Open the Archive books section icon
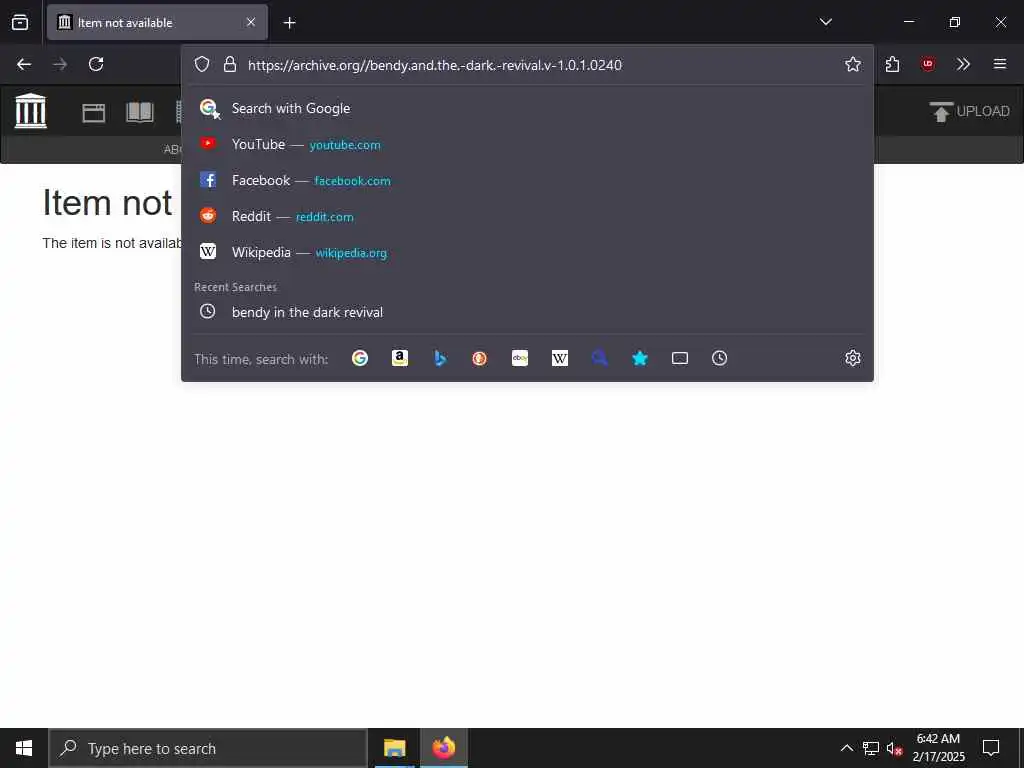The width and height of the screenshot is (1024, 768). [140, 112]
